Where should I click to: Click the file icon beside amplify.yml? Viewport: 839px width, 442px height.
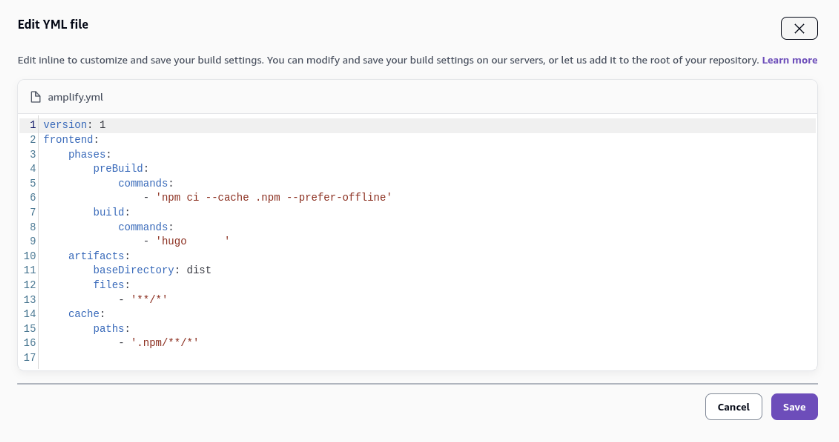[36, 97]
